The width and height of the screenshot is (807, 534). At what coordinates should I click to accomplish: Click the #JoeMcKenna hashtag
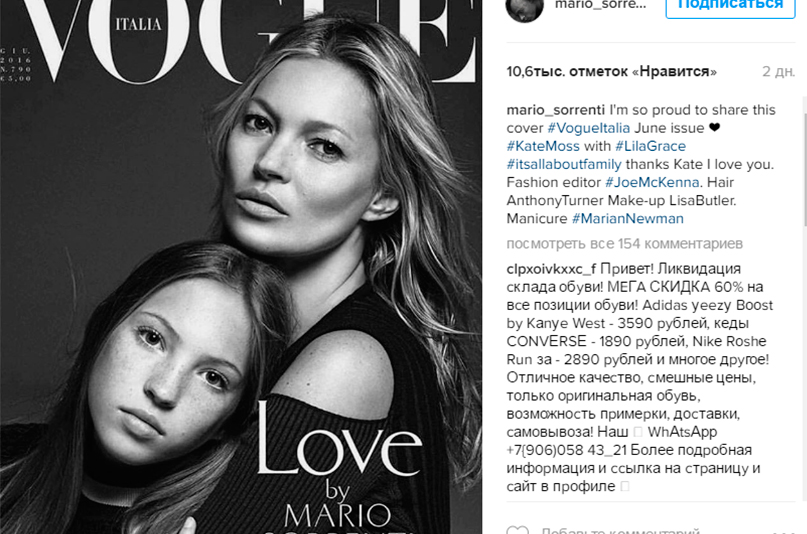coord(652,182)
